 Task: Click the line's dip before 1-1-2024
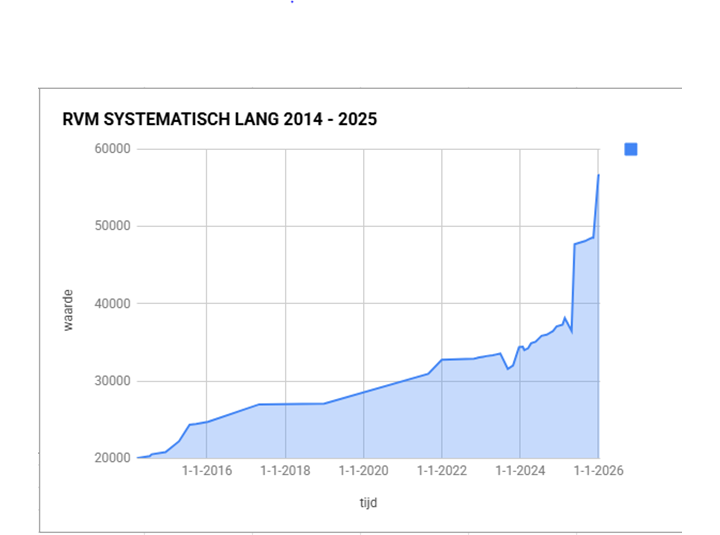click(x=507, y=369)
